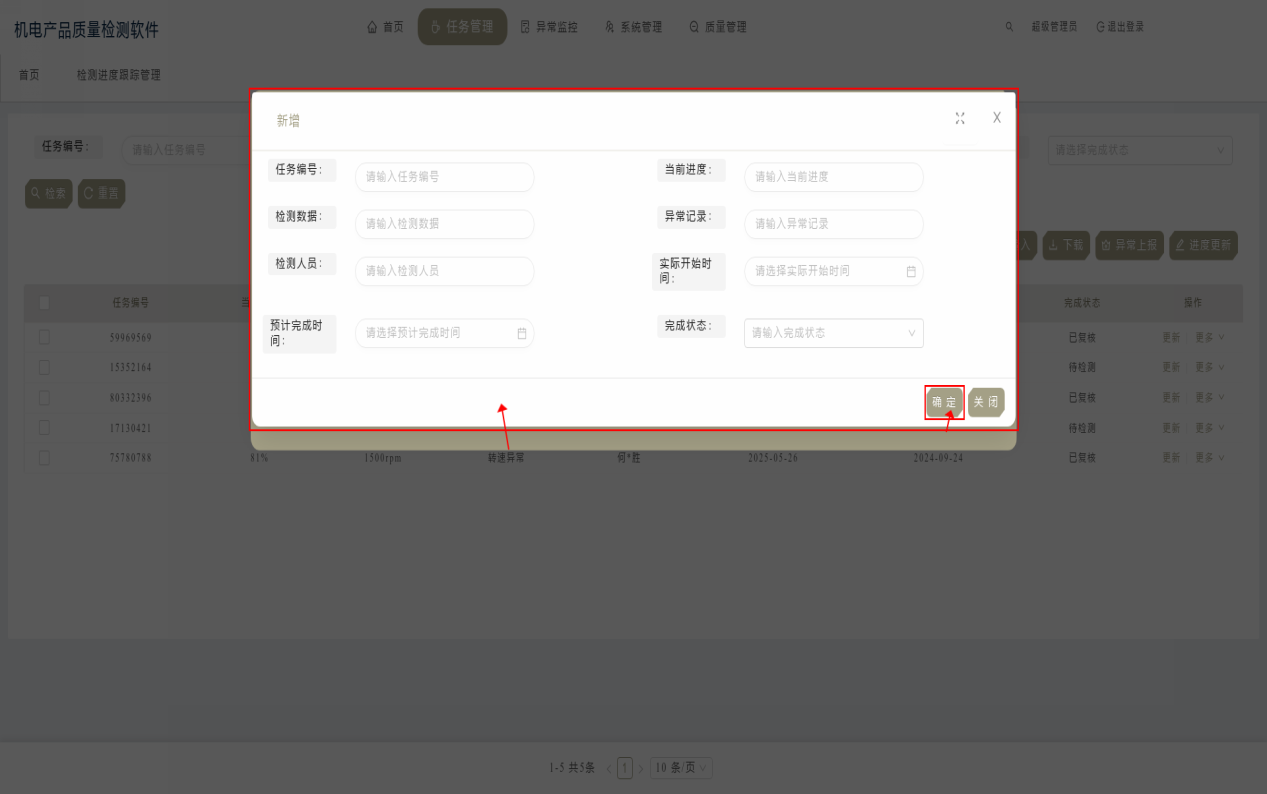The image size is (1267, 794).
Task: Check the row for task 59969569
Action: point(44,337)
